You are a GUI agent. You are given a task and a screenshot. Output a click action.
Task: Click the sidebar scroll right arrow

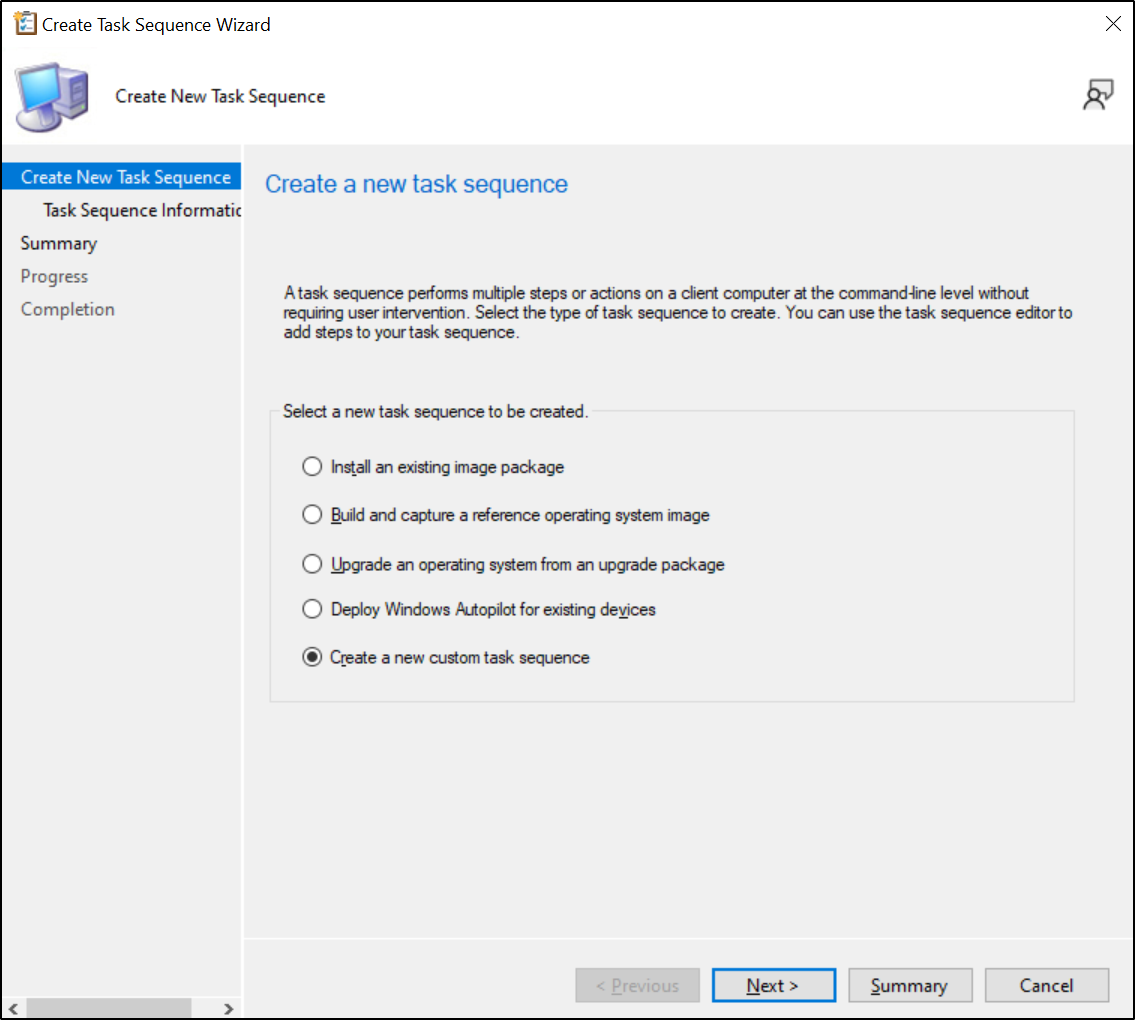pos(229,1008)
